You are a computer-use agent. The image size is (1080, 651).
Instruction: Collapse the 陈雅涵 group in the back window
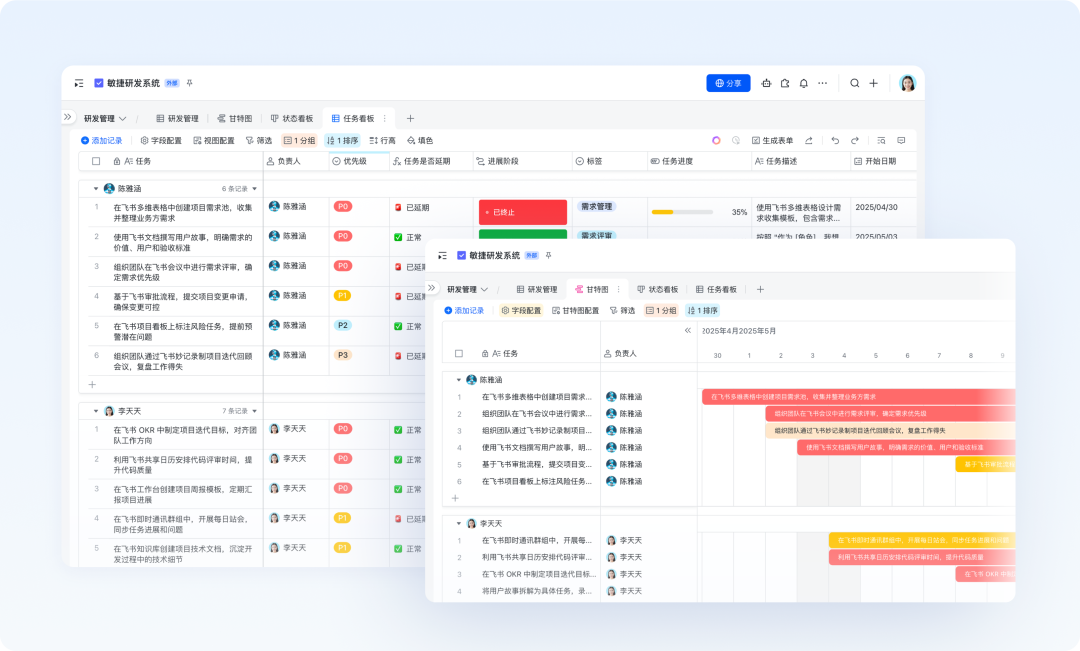(96, 189)
